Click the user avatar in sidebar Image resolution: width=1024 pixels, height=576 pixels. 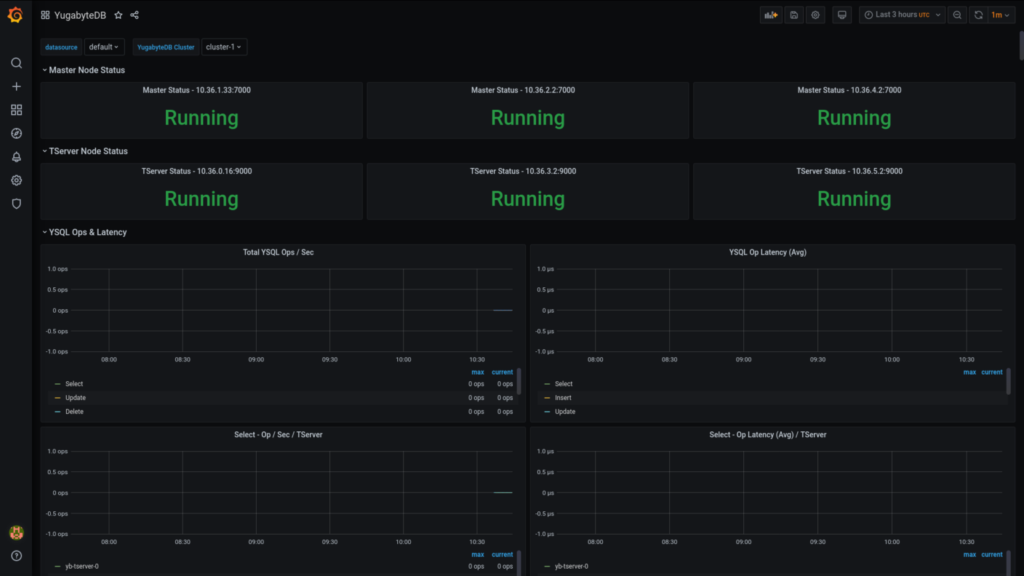[16, 533]
